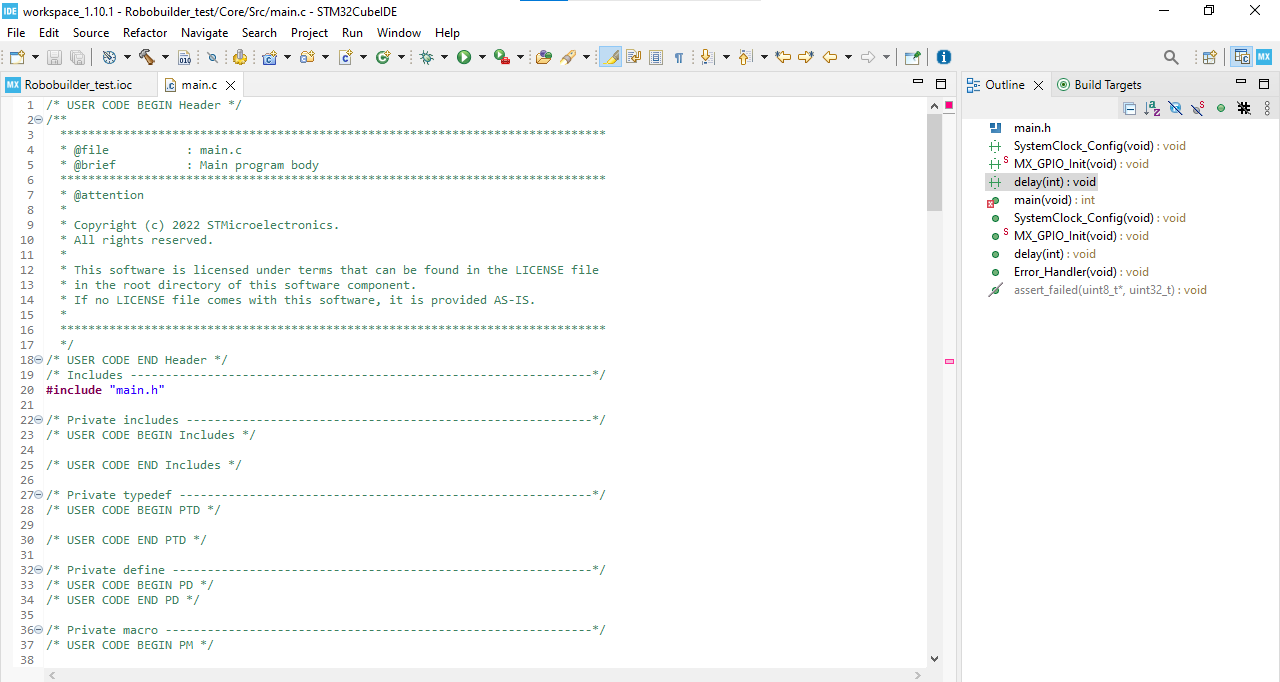Image resolution: width=1280 pixels, height=682 pixels.
Task: Toggle Block Selection mode
Action: [656, 57]
